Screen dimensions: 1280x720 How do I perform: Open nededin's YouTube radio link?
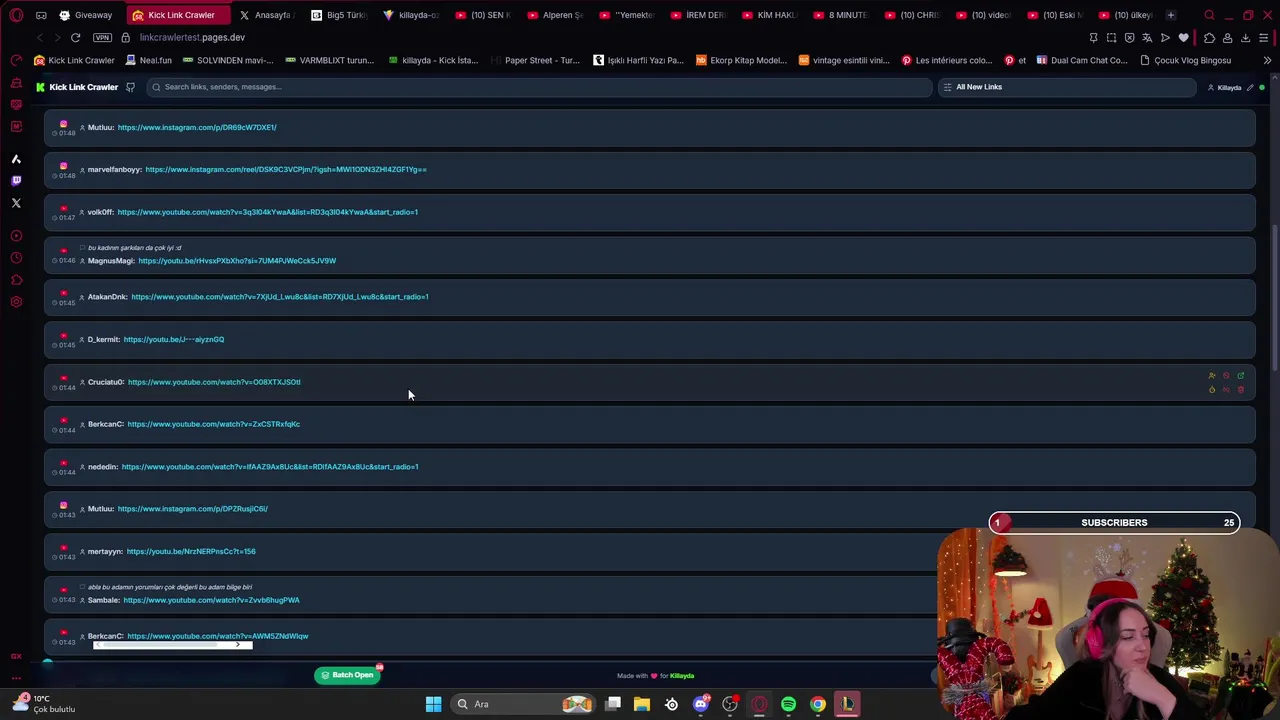[x=270, y=467]
